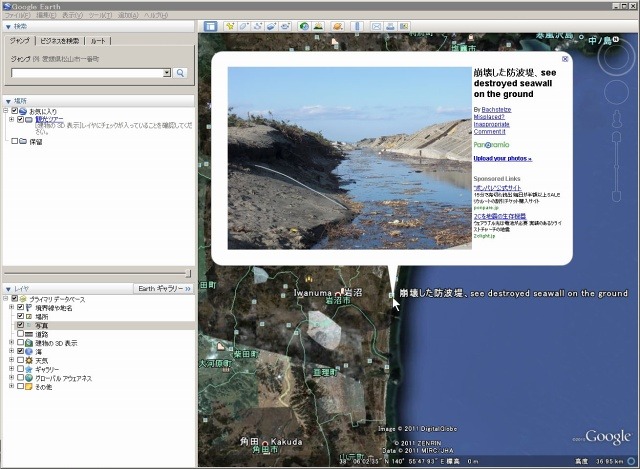
Task: Click the Street View pegman icon
Action: tap(616, 118)
